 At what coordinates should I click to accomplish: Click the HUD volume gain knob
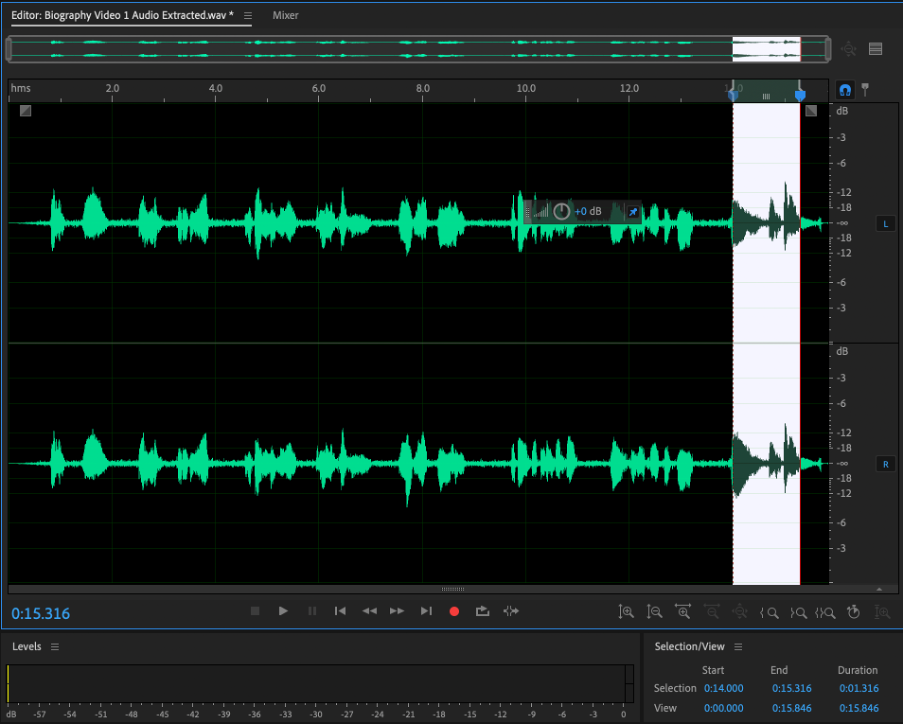click(562, 211)
